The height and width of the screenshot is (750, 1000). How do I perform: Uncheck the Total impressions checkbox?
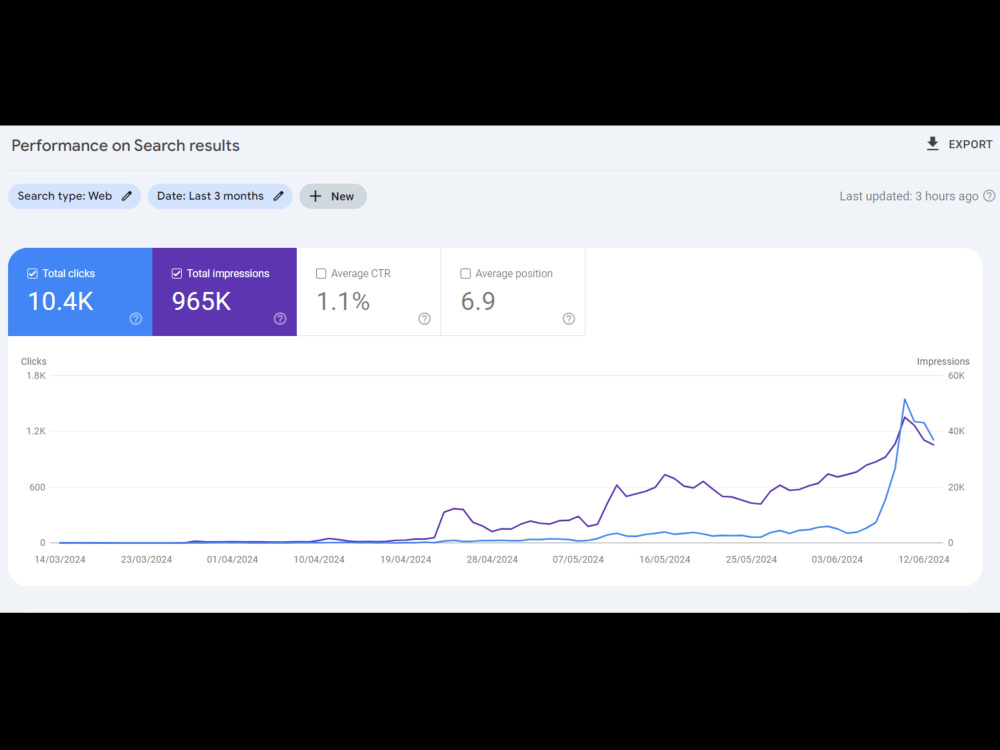point(177,274)
